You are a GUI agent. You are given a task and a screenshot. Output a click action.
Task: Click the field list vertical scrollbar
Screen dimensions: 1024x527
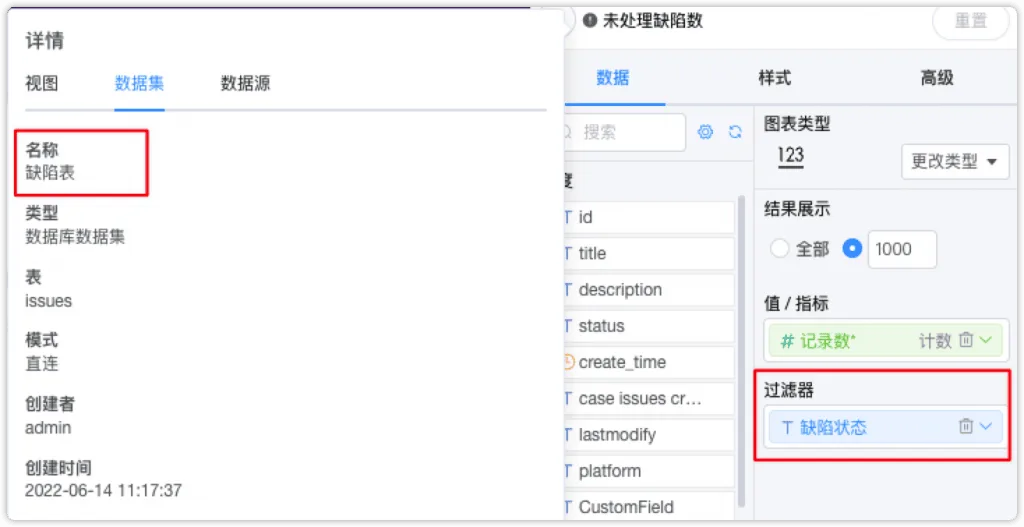(741, 349)
